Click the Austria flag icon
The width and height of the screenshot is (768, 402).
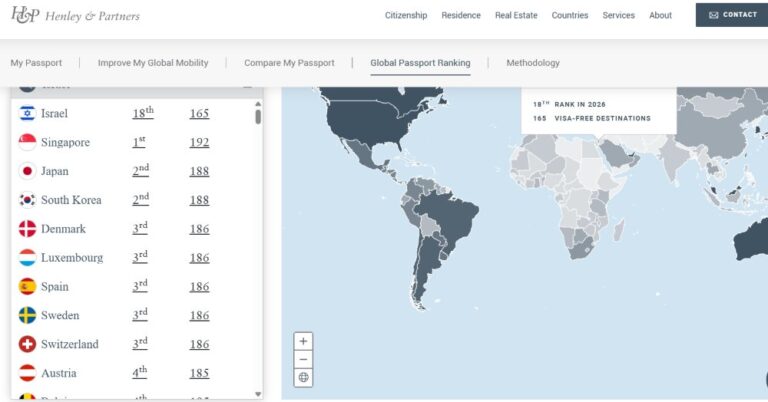pyautogui.click(x=27, y=373)
